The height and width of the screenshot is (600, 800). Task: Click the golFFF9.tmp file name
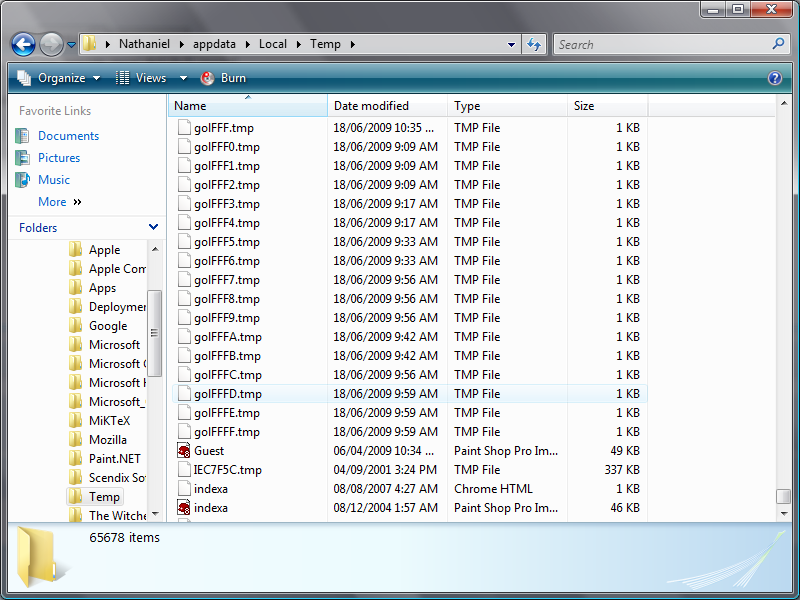tap(227, 318)
